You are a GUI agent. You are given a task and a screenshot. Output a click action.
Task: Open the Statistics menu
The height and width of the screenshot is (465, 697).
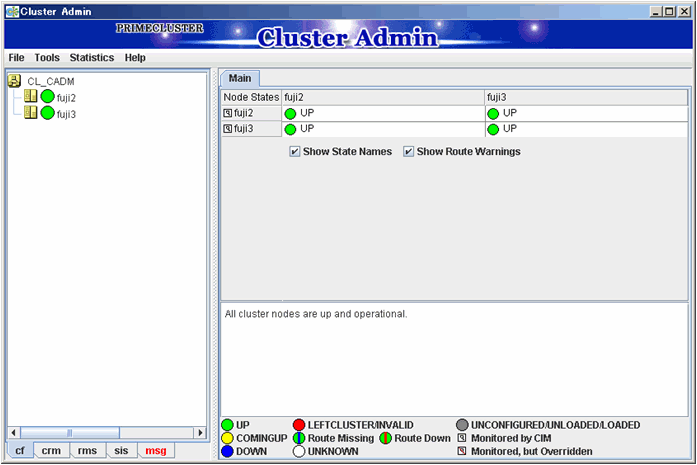tap(92, 58)
